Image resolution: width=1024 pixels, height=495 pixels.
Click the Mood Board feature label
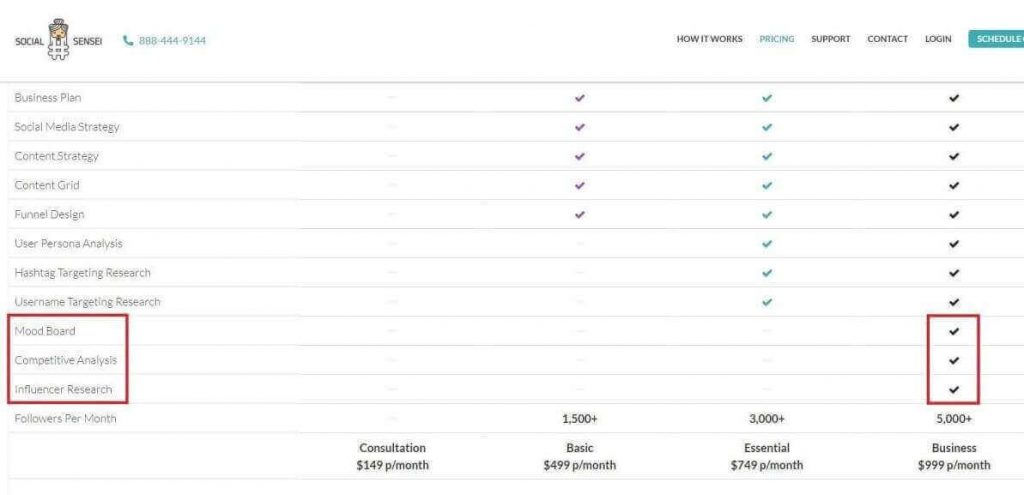[x=45, y=331]
